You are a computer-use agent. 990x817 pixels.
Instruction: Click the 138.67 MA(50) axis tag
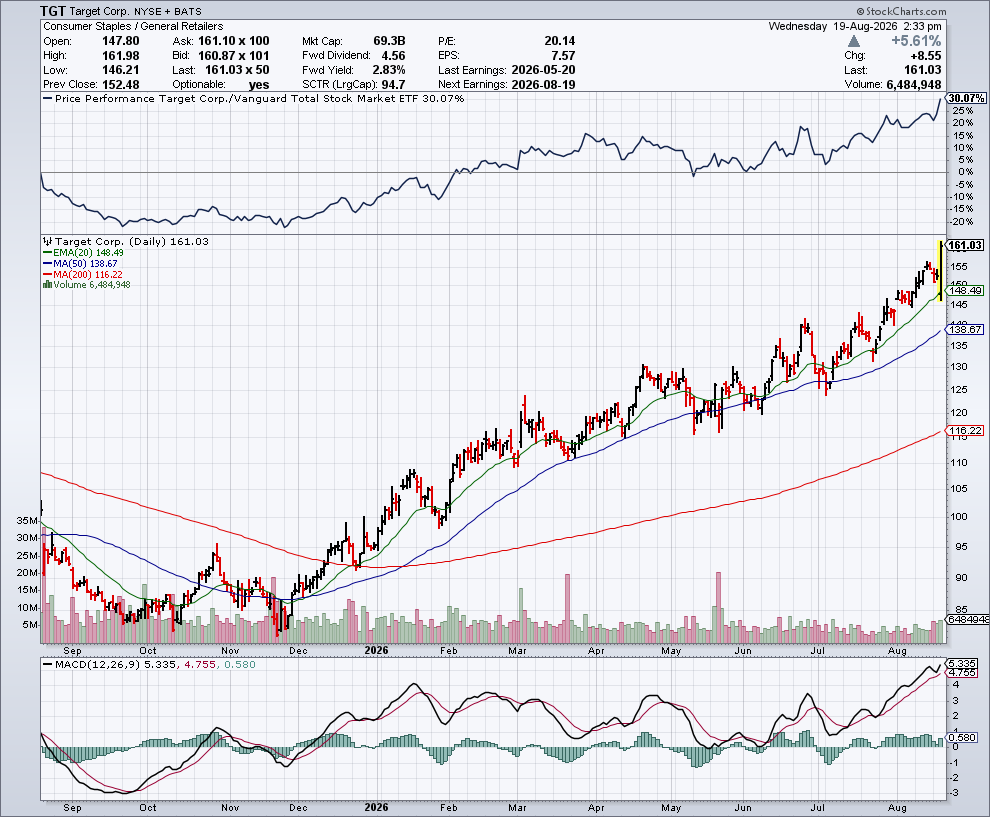(966, 330)
